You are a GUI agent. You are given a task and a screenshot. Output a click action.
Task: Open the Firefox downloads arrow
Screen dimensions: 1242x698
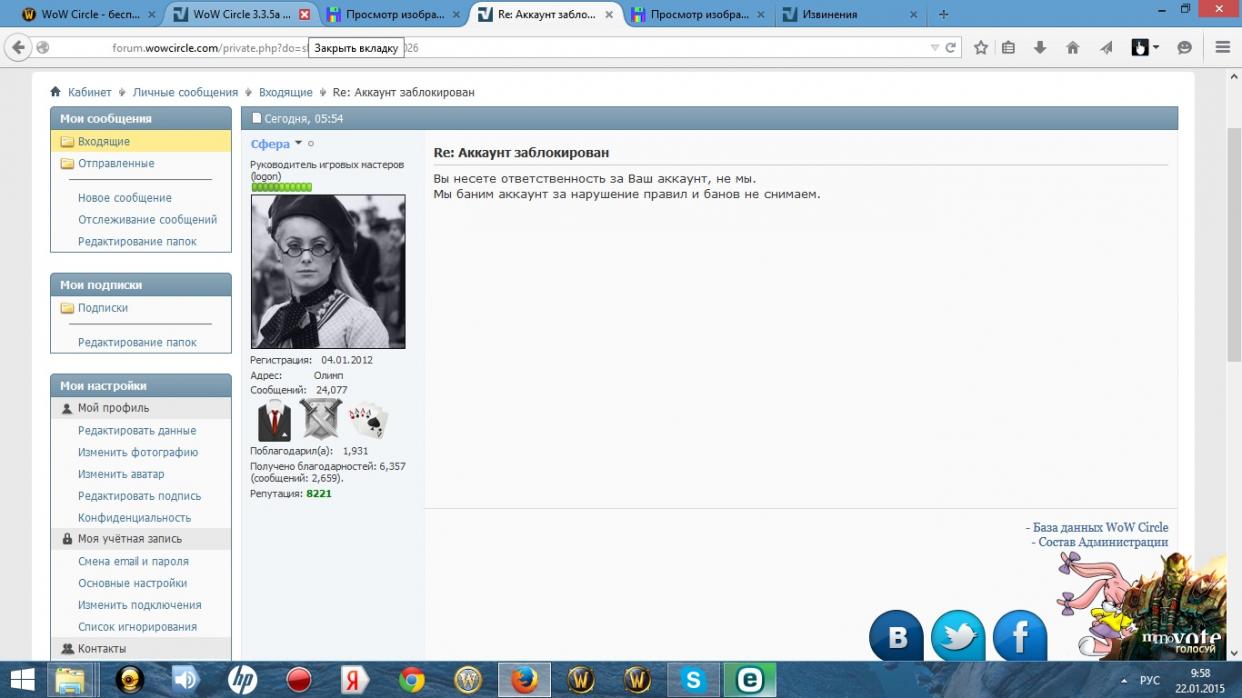[1040, 47]
